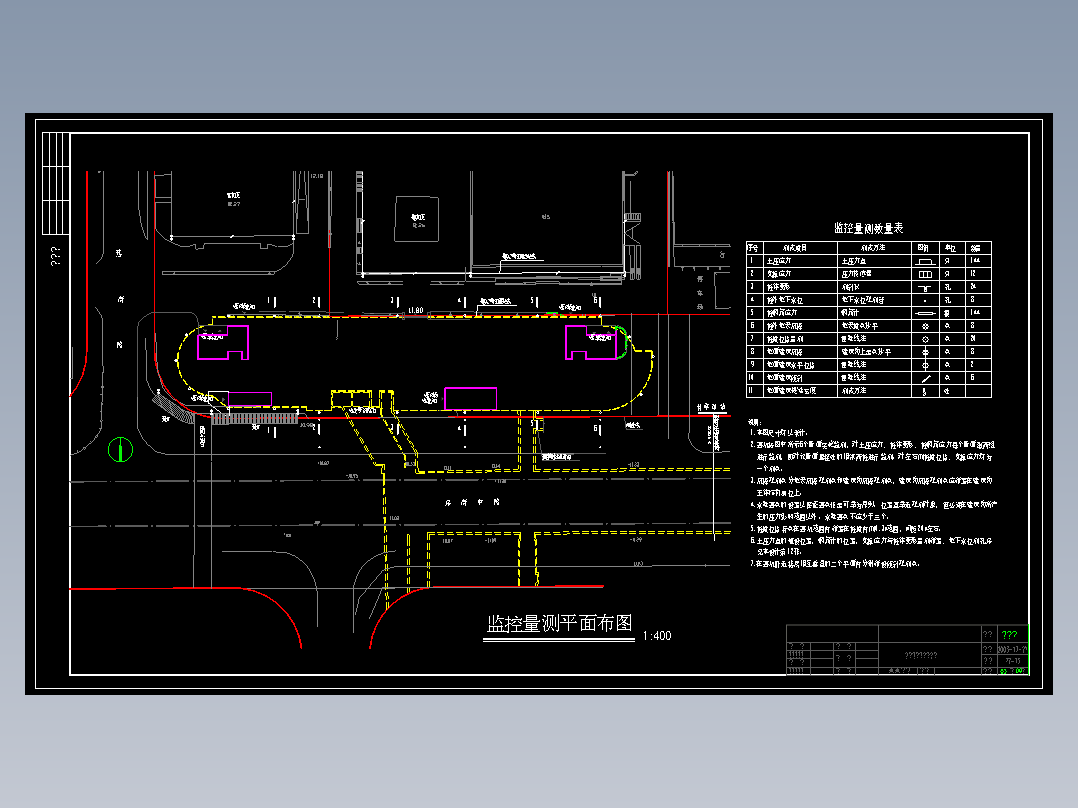Select the drawing title 监控量测平面布图

(x=559, y=624)
